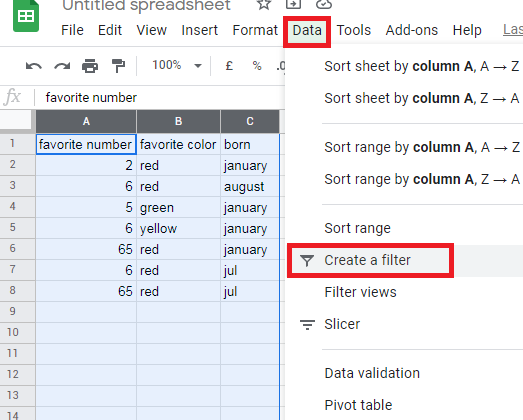Click cell A6 containing 65
Viewport: 523px width, 420px height.
coord(86,250)
